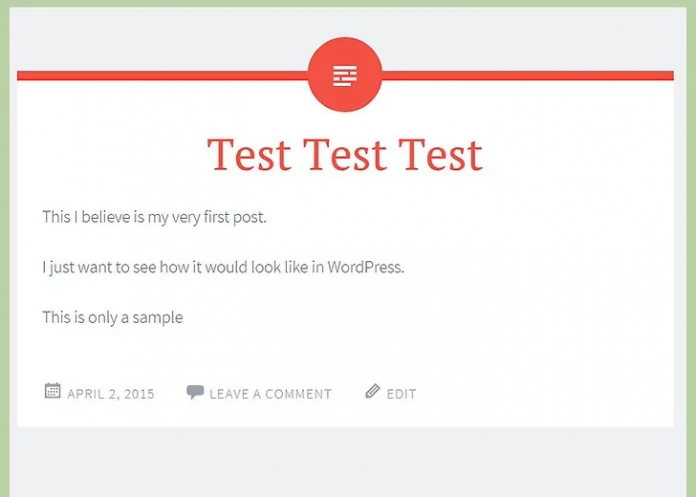The width and height of the screenshot is (696, 497).
Task: Open the "Test Test Test" post title
Action: click(345, 155)
